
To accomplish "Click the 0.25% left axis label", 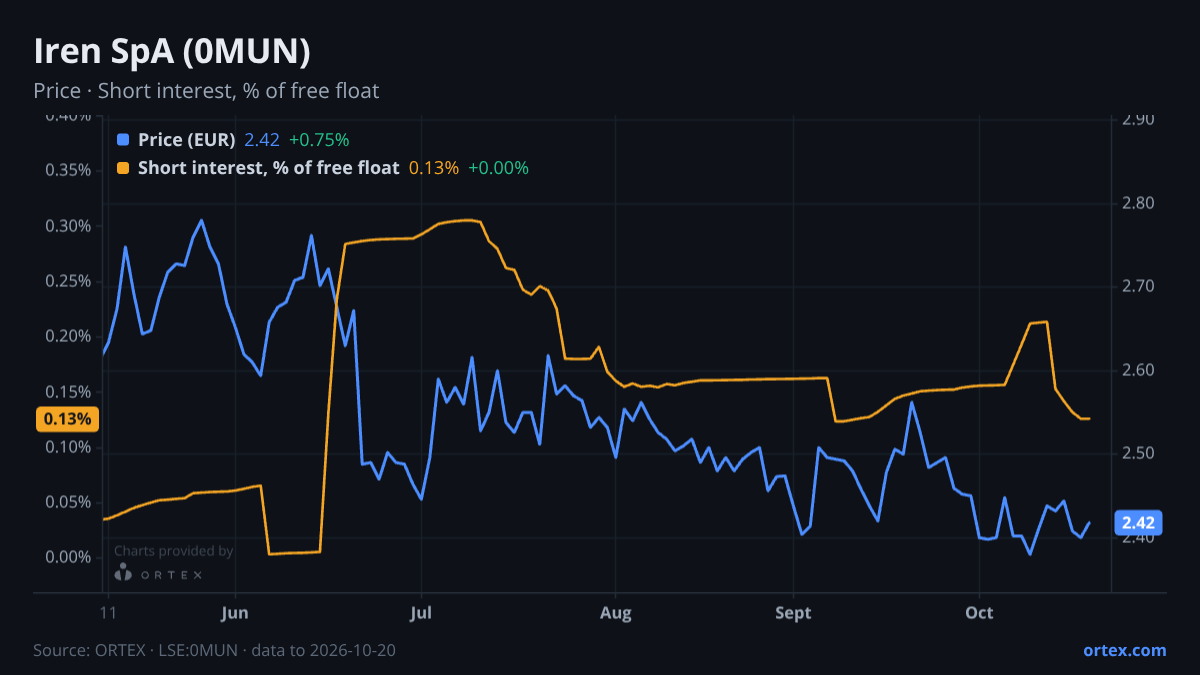I will (x=70, y=281).
